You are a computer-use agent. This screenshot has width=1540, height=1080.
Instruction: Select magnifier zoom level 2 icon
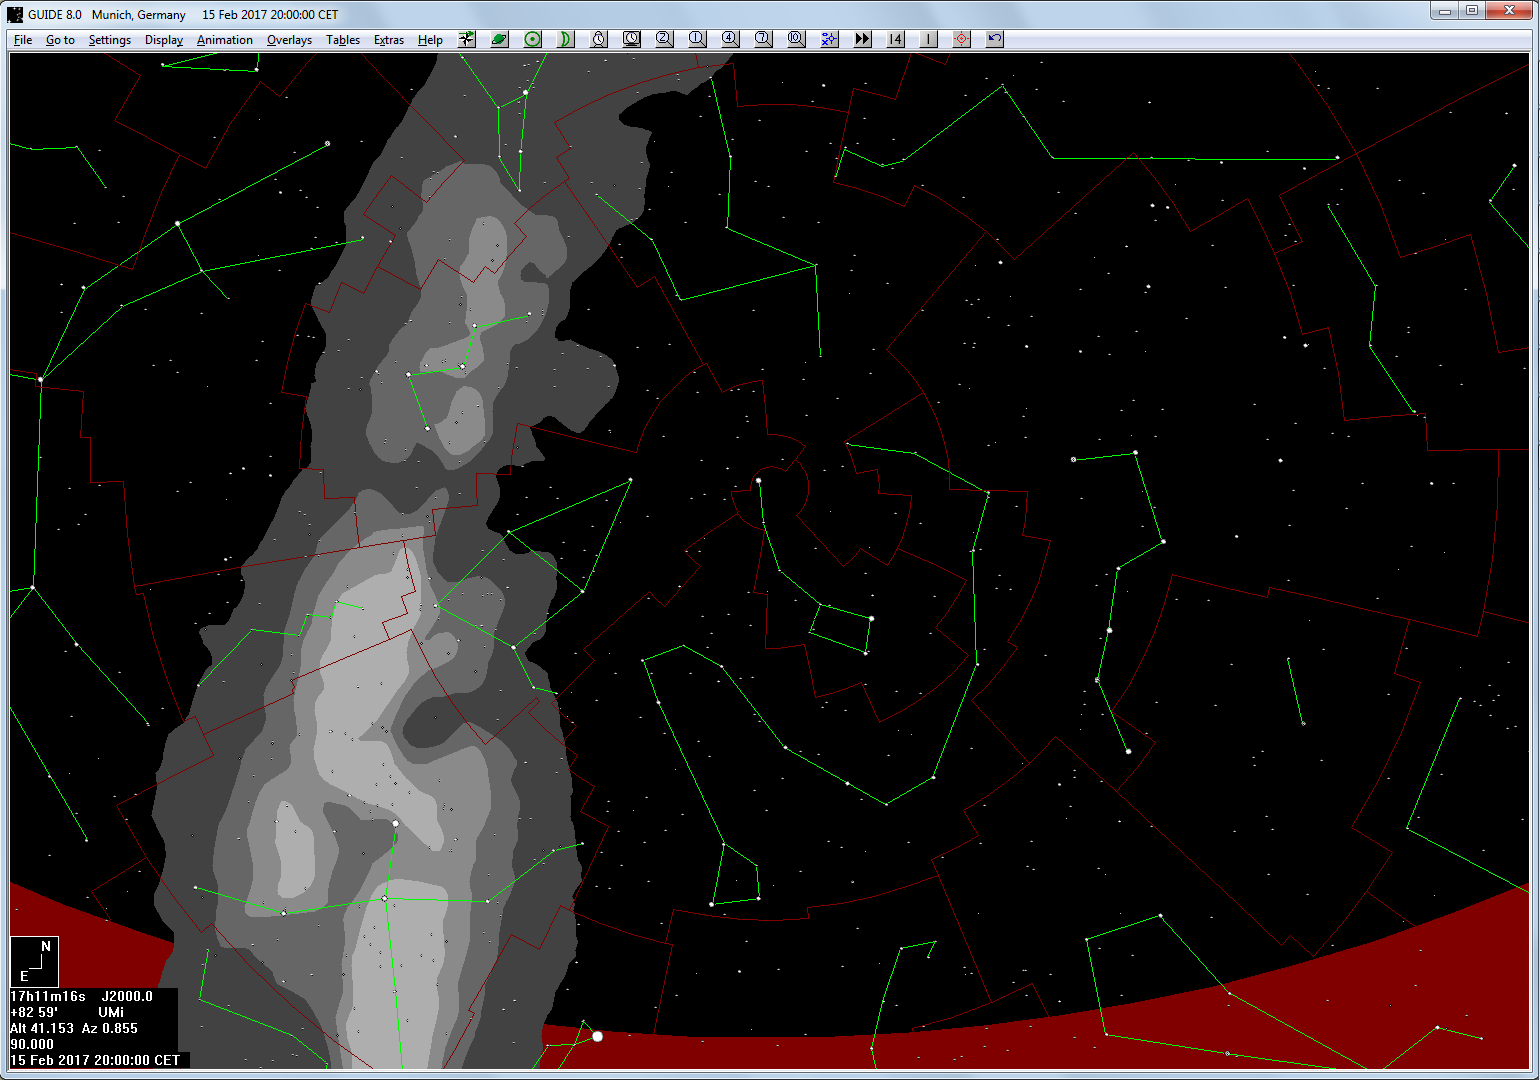point(665,39)
